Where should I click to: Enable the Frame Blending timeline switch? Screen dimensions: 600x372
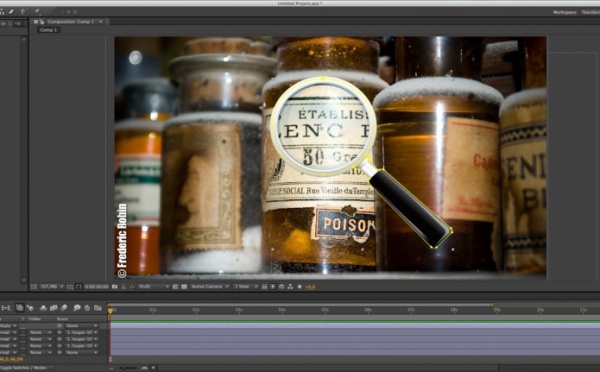(54, 308)
